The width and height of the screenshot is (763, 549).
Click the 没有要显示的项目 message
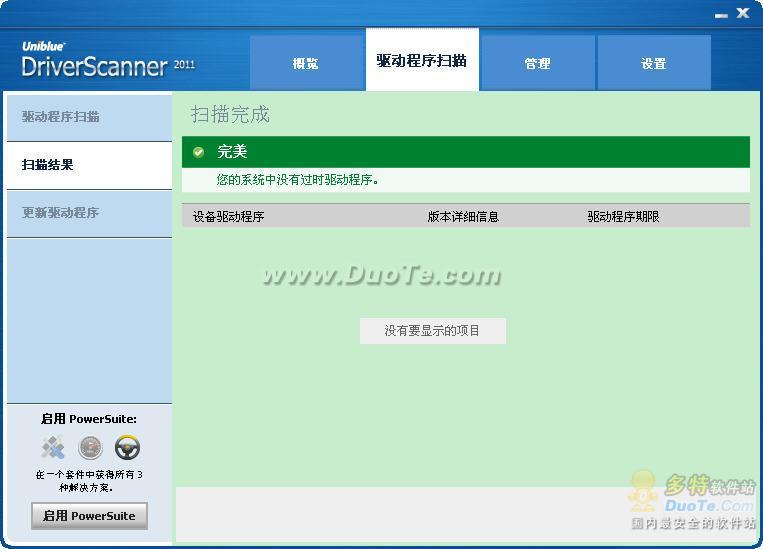tap(433, 331)
